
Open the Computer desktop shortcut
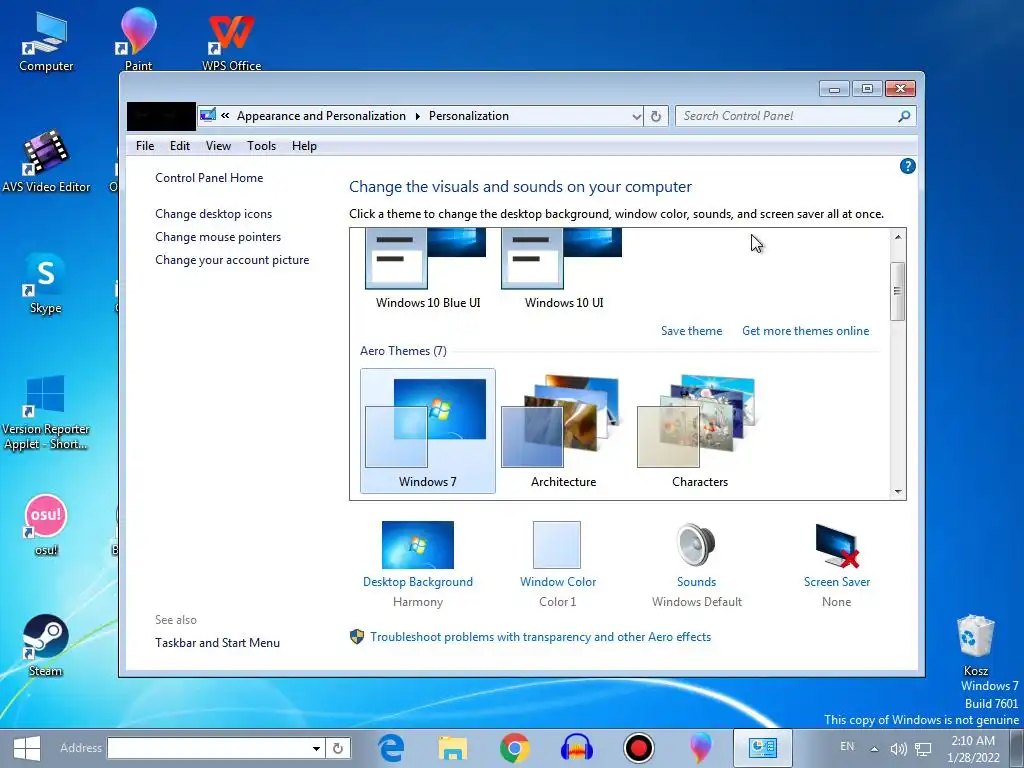coord(46,40)
